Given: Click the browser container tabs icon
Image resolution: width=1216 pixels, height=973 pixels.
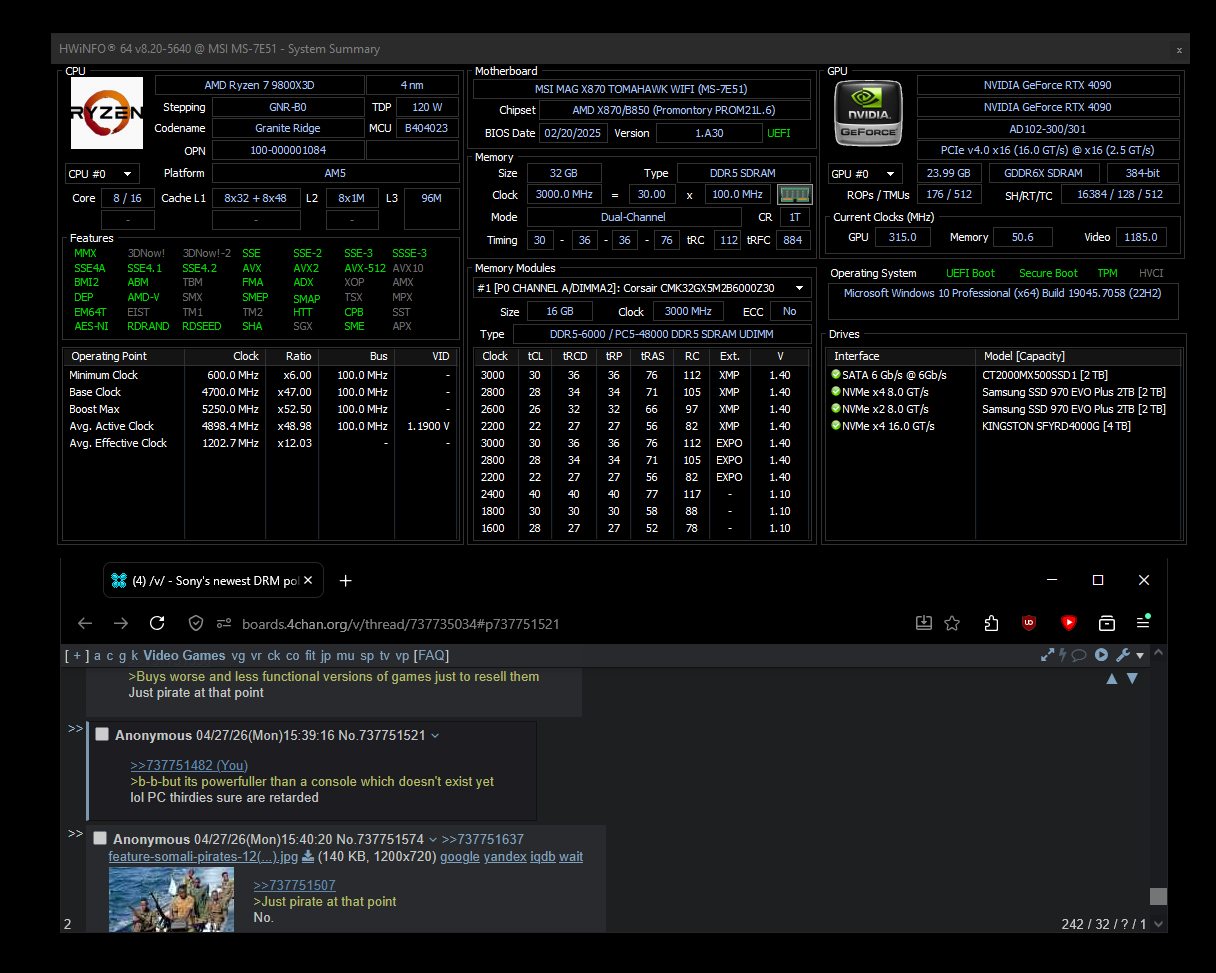Looking at the screenshot, I should [x=1107, y=623].
